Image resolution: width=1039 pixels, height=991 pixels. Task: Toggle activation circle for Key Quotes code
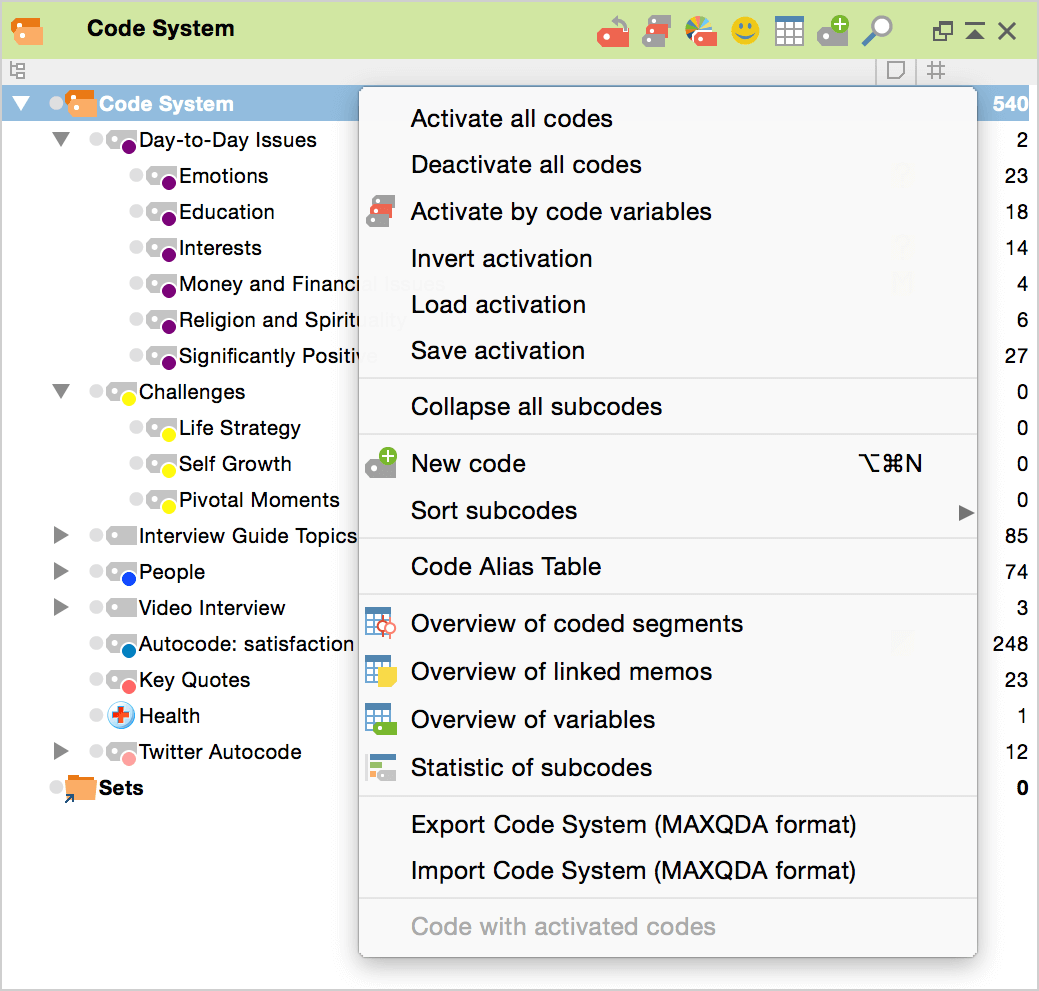(96, 680)
